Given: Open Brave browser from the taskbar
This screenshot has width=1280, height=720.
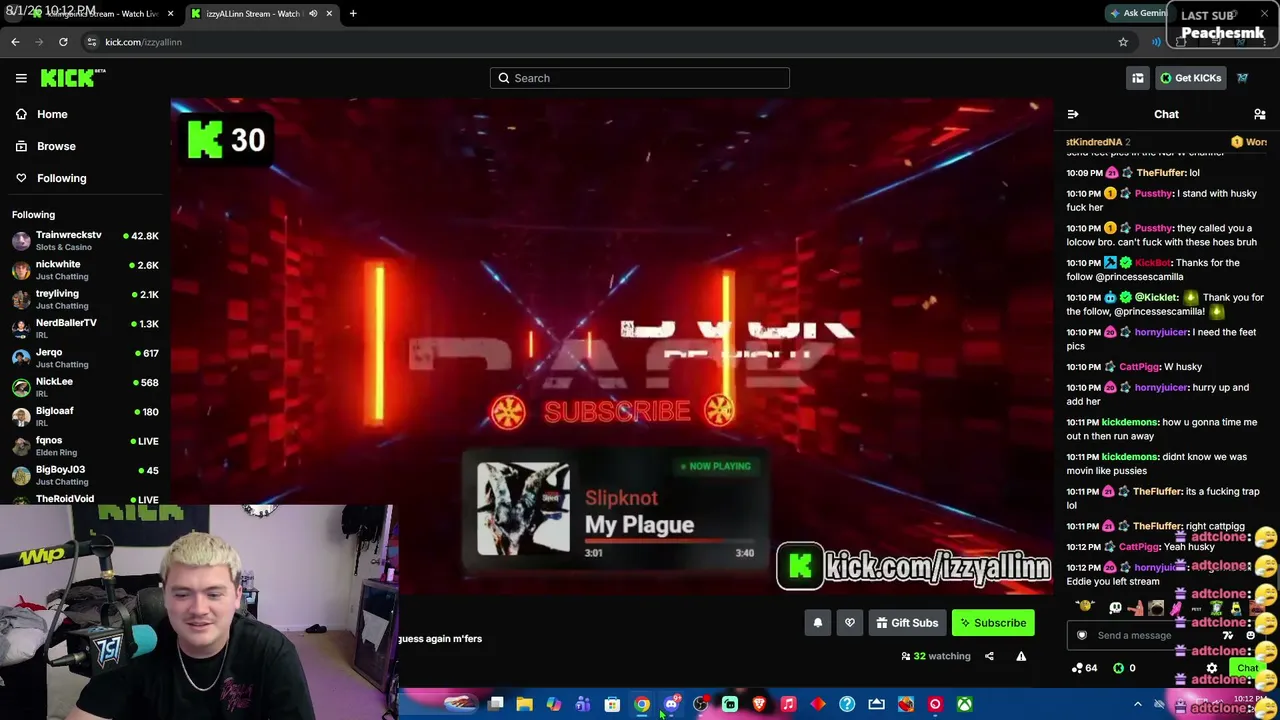Looking at the screenshot, I should pos(759,704).
